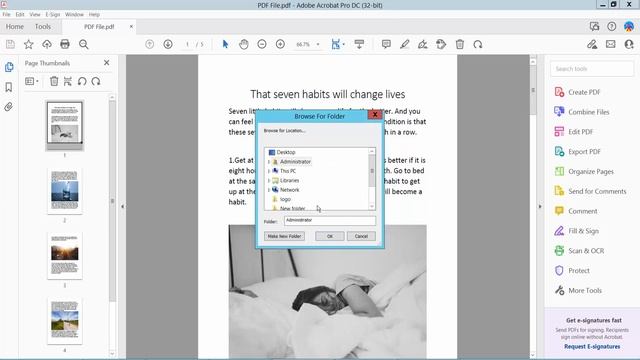Click the scrolling mode toolbar icon

point(359,44)
